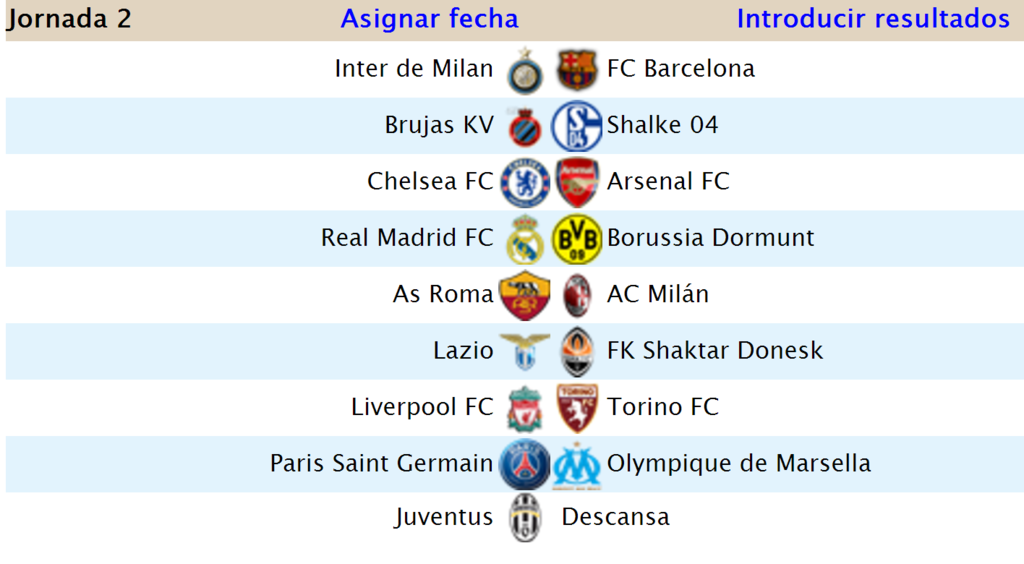Screen dimensions: 1024x564
Task: Click the Chelsea FC badge
Action: 525,183
